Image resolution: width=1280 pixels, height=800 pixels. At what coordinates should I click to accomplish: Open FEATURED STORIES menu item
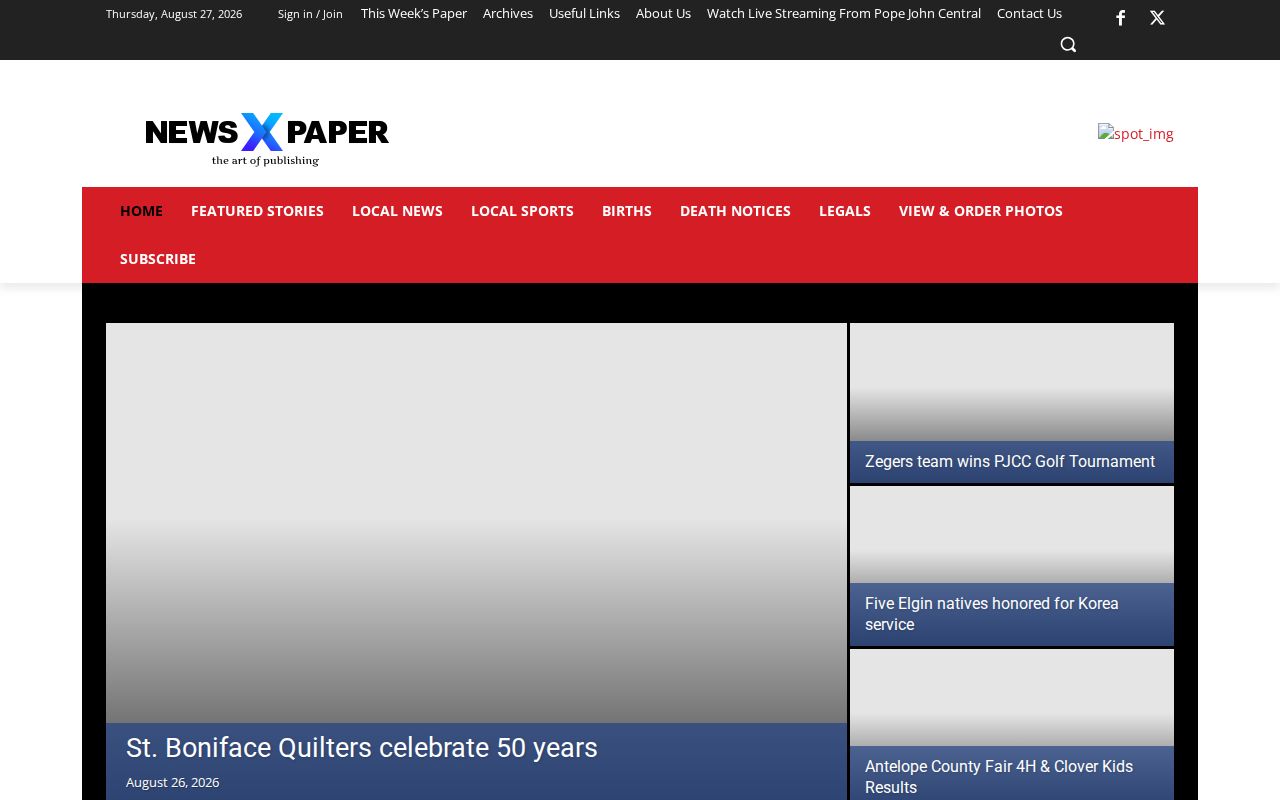pos(257,211)
